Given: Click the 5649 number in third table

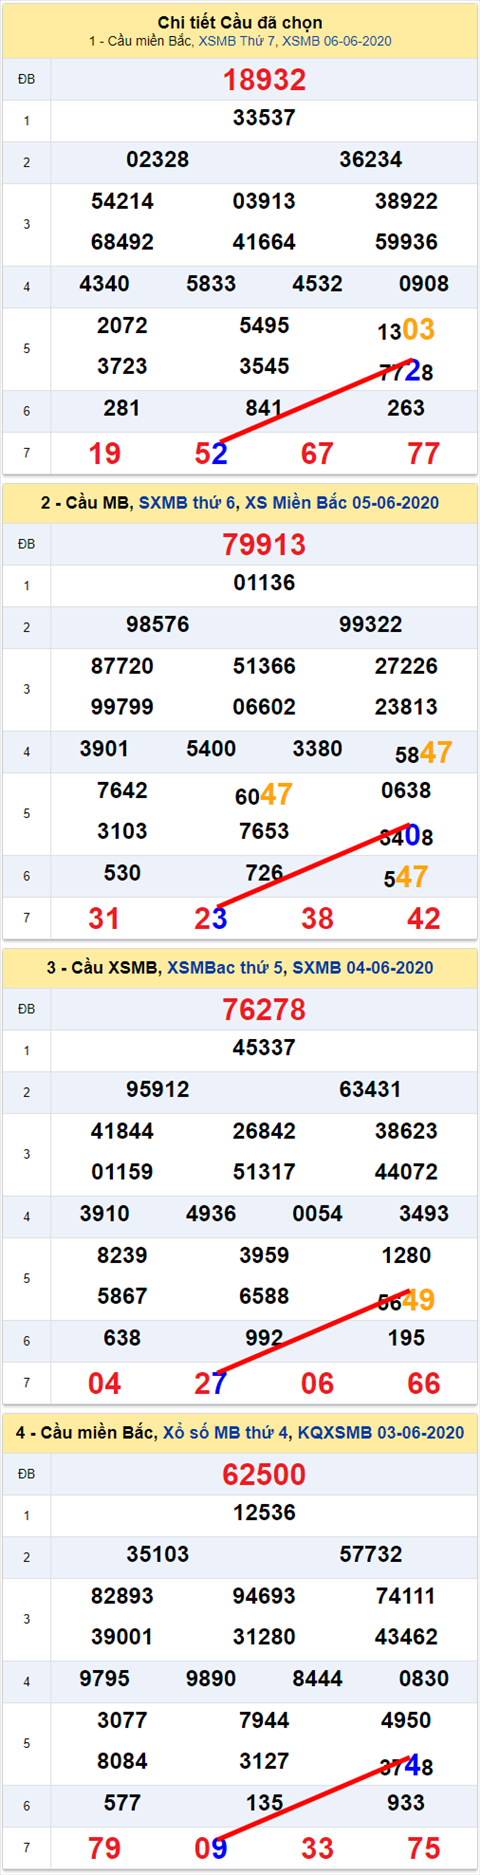Looking at the screenshot, I should click(x=406, y=1300).
